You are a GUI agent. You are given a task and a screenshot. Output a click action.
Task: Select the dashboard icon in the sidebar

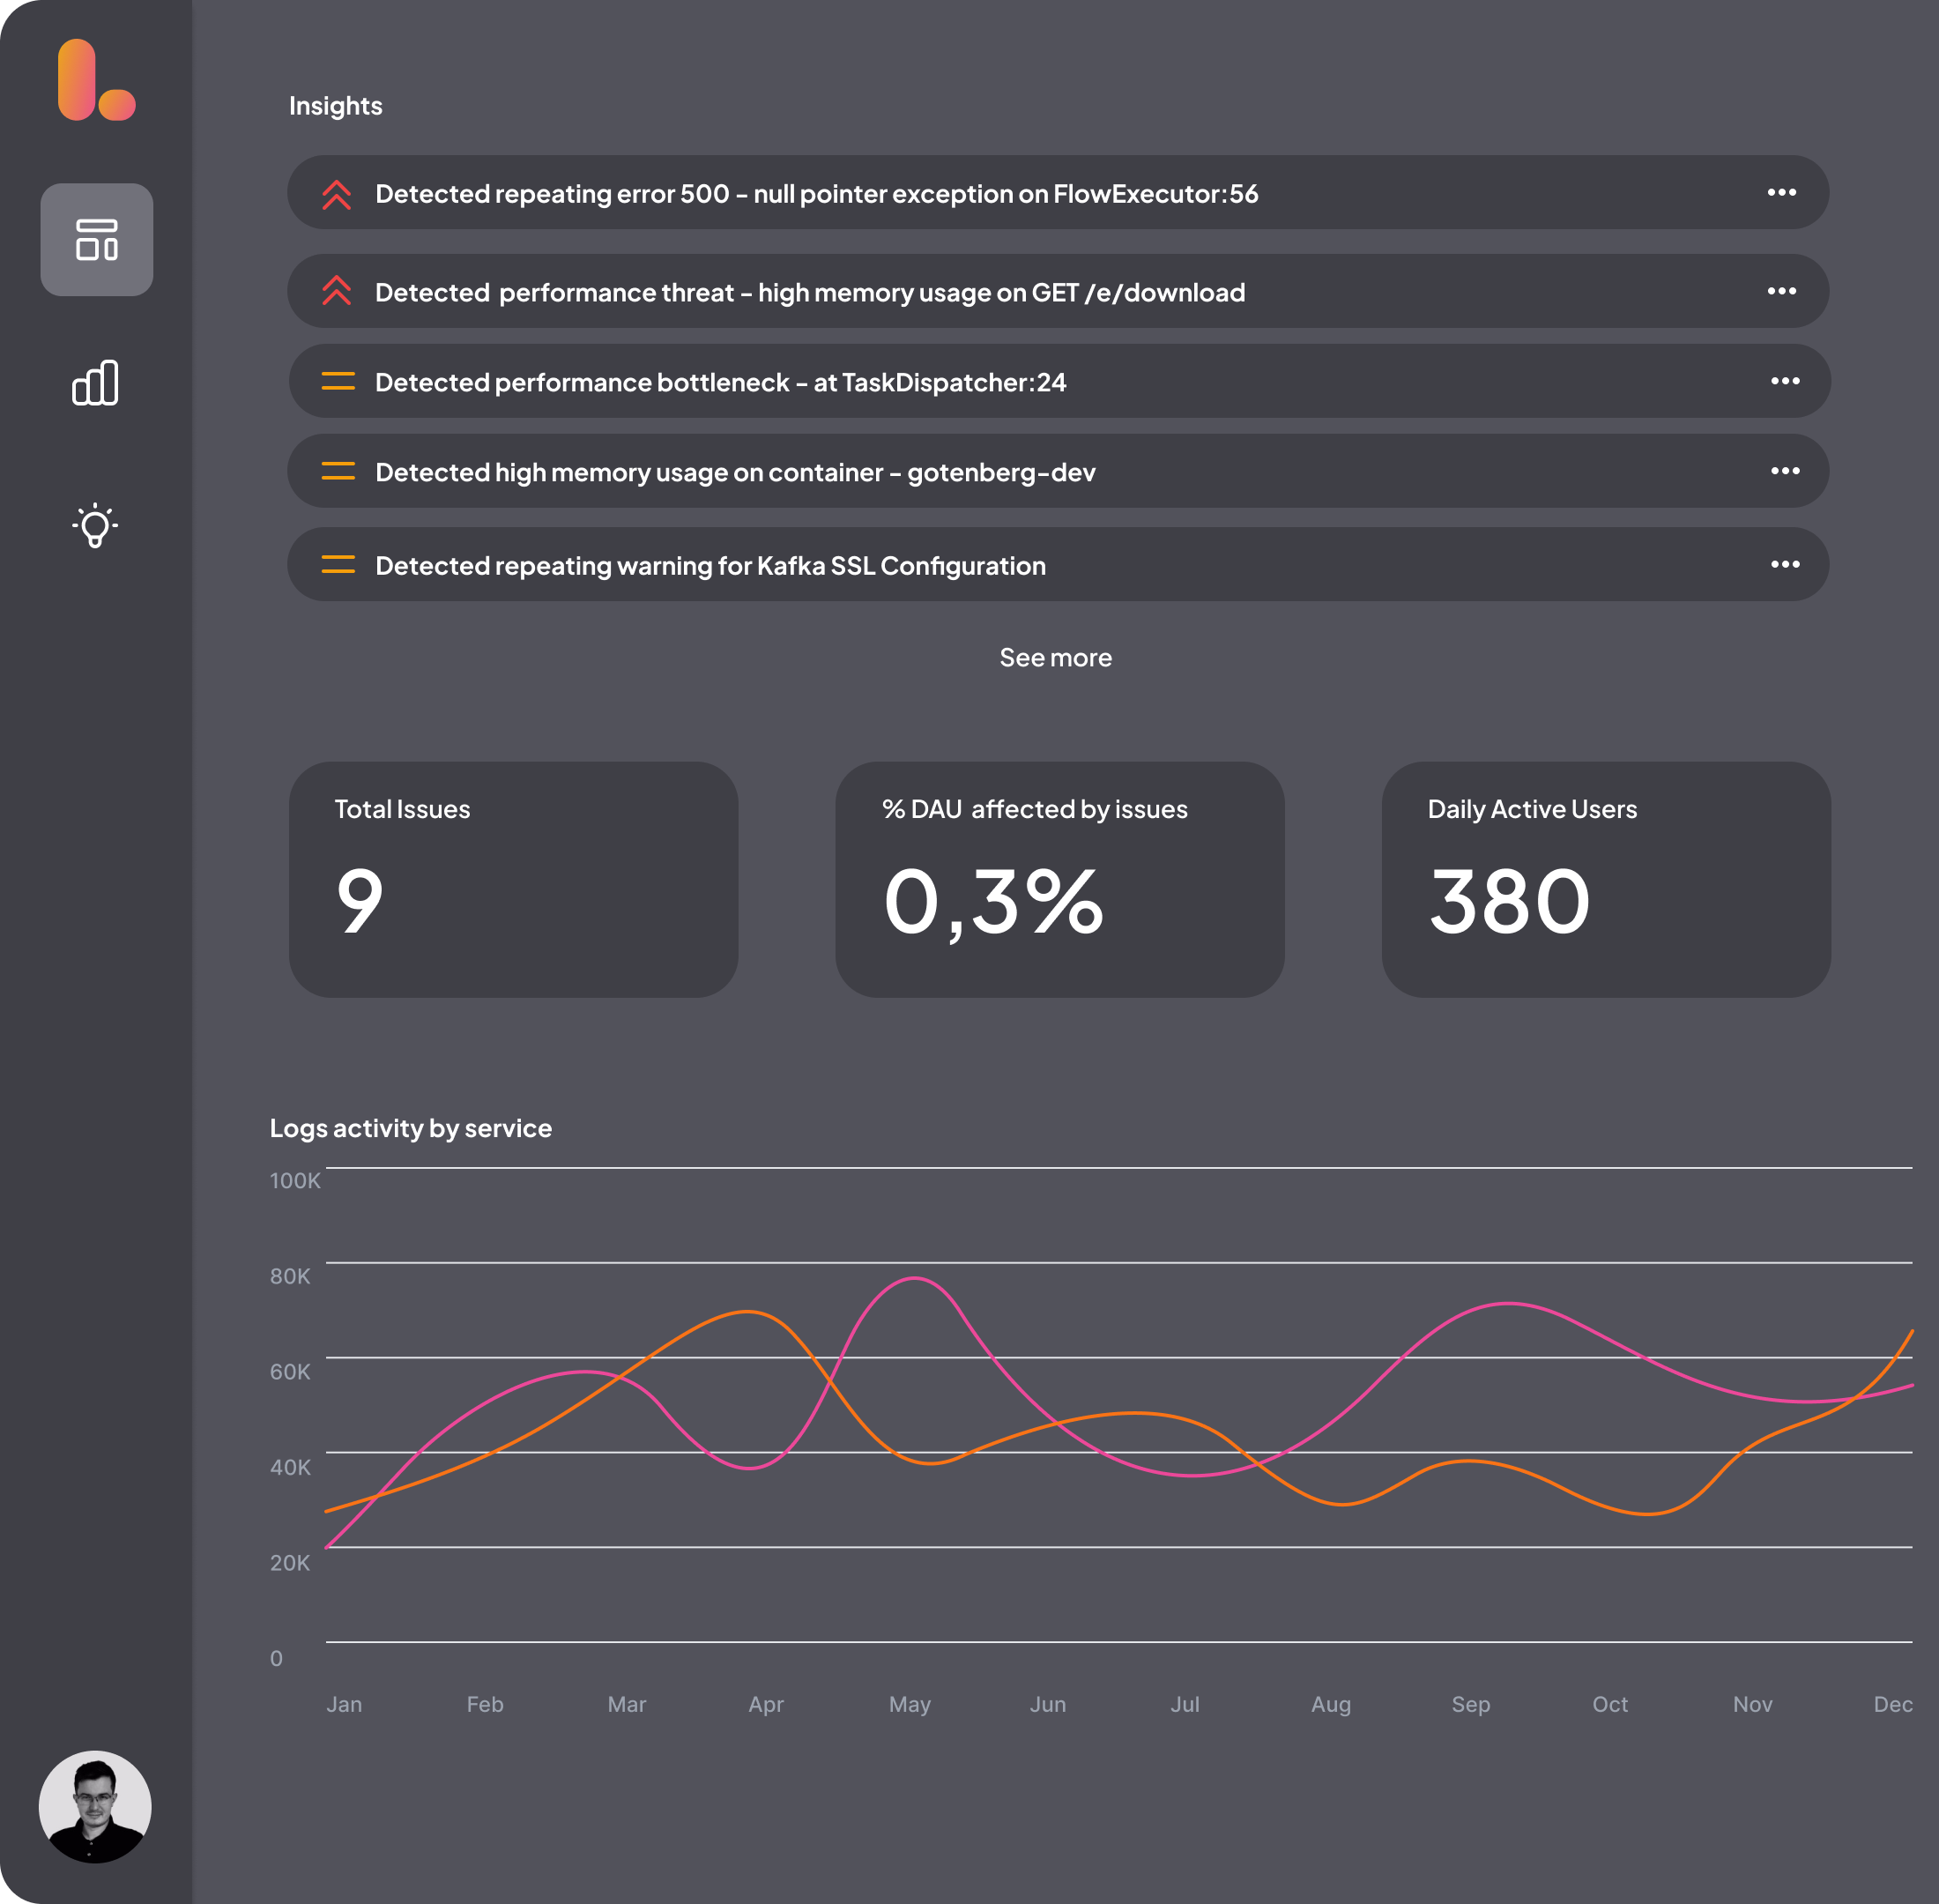(x=97, y=240)
